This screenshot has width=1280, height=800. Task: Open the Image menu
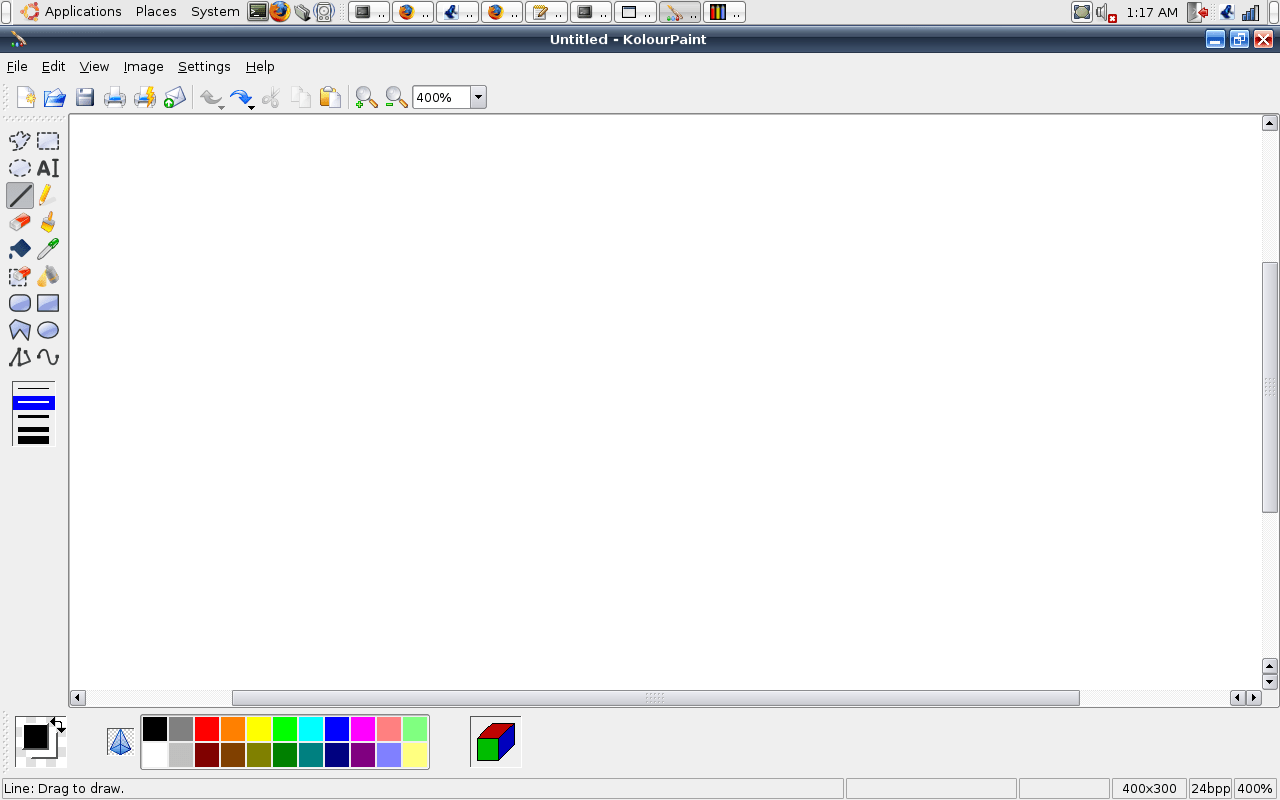pos(143,66)
